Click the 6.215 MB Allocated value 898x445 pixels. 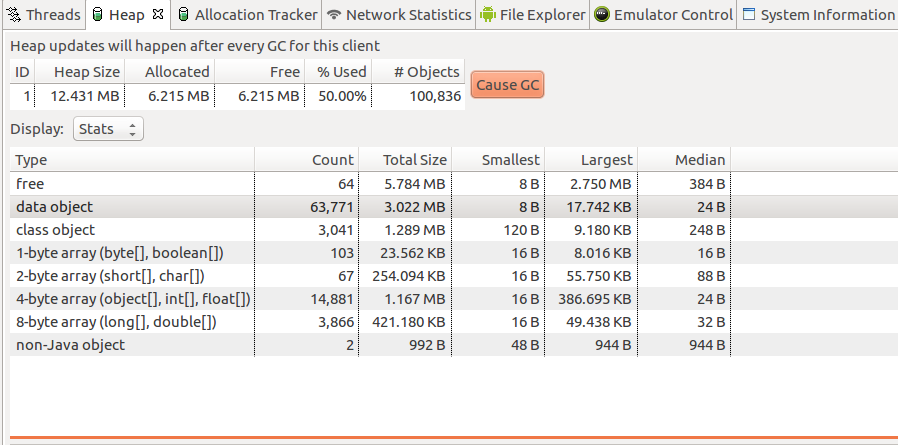[179, 96]
